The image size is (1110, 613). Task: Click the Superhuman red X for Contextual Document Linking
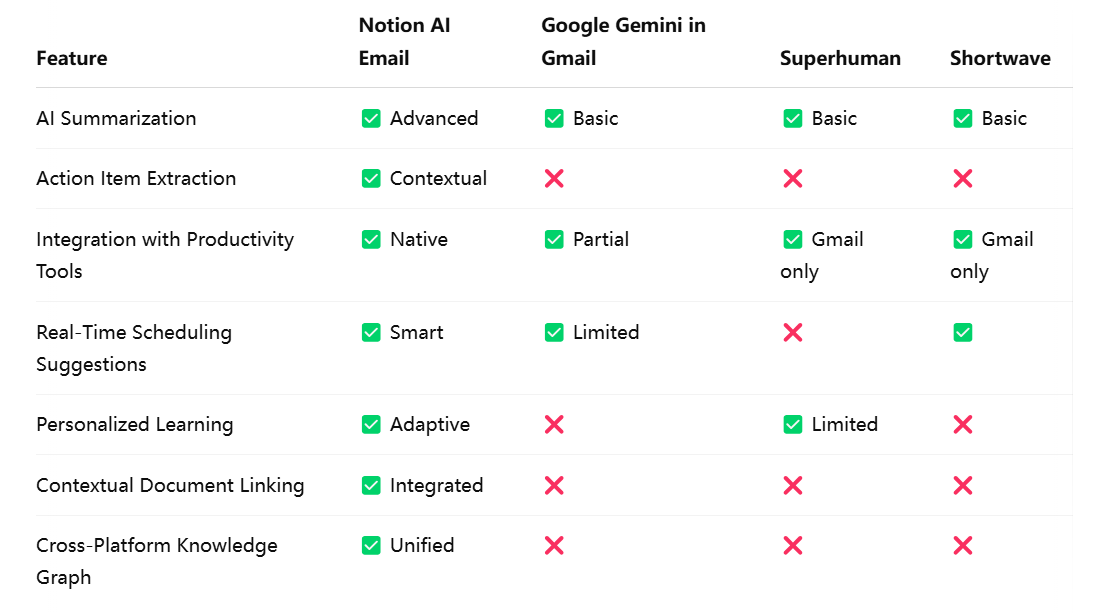click(793, 486)
